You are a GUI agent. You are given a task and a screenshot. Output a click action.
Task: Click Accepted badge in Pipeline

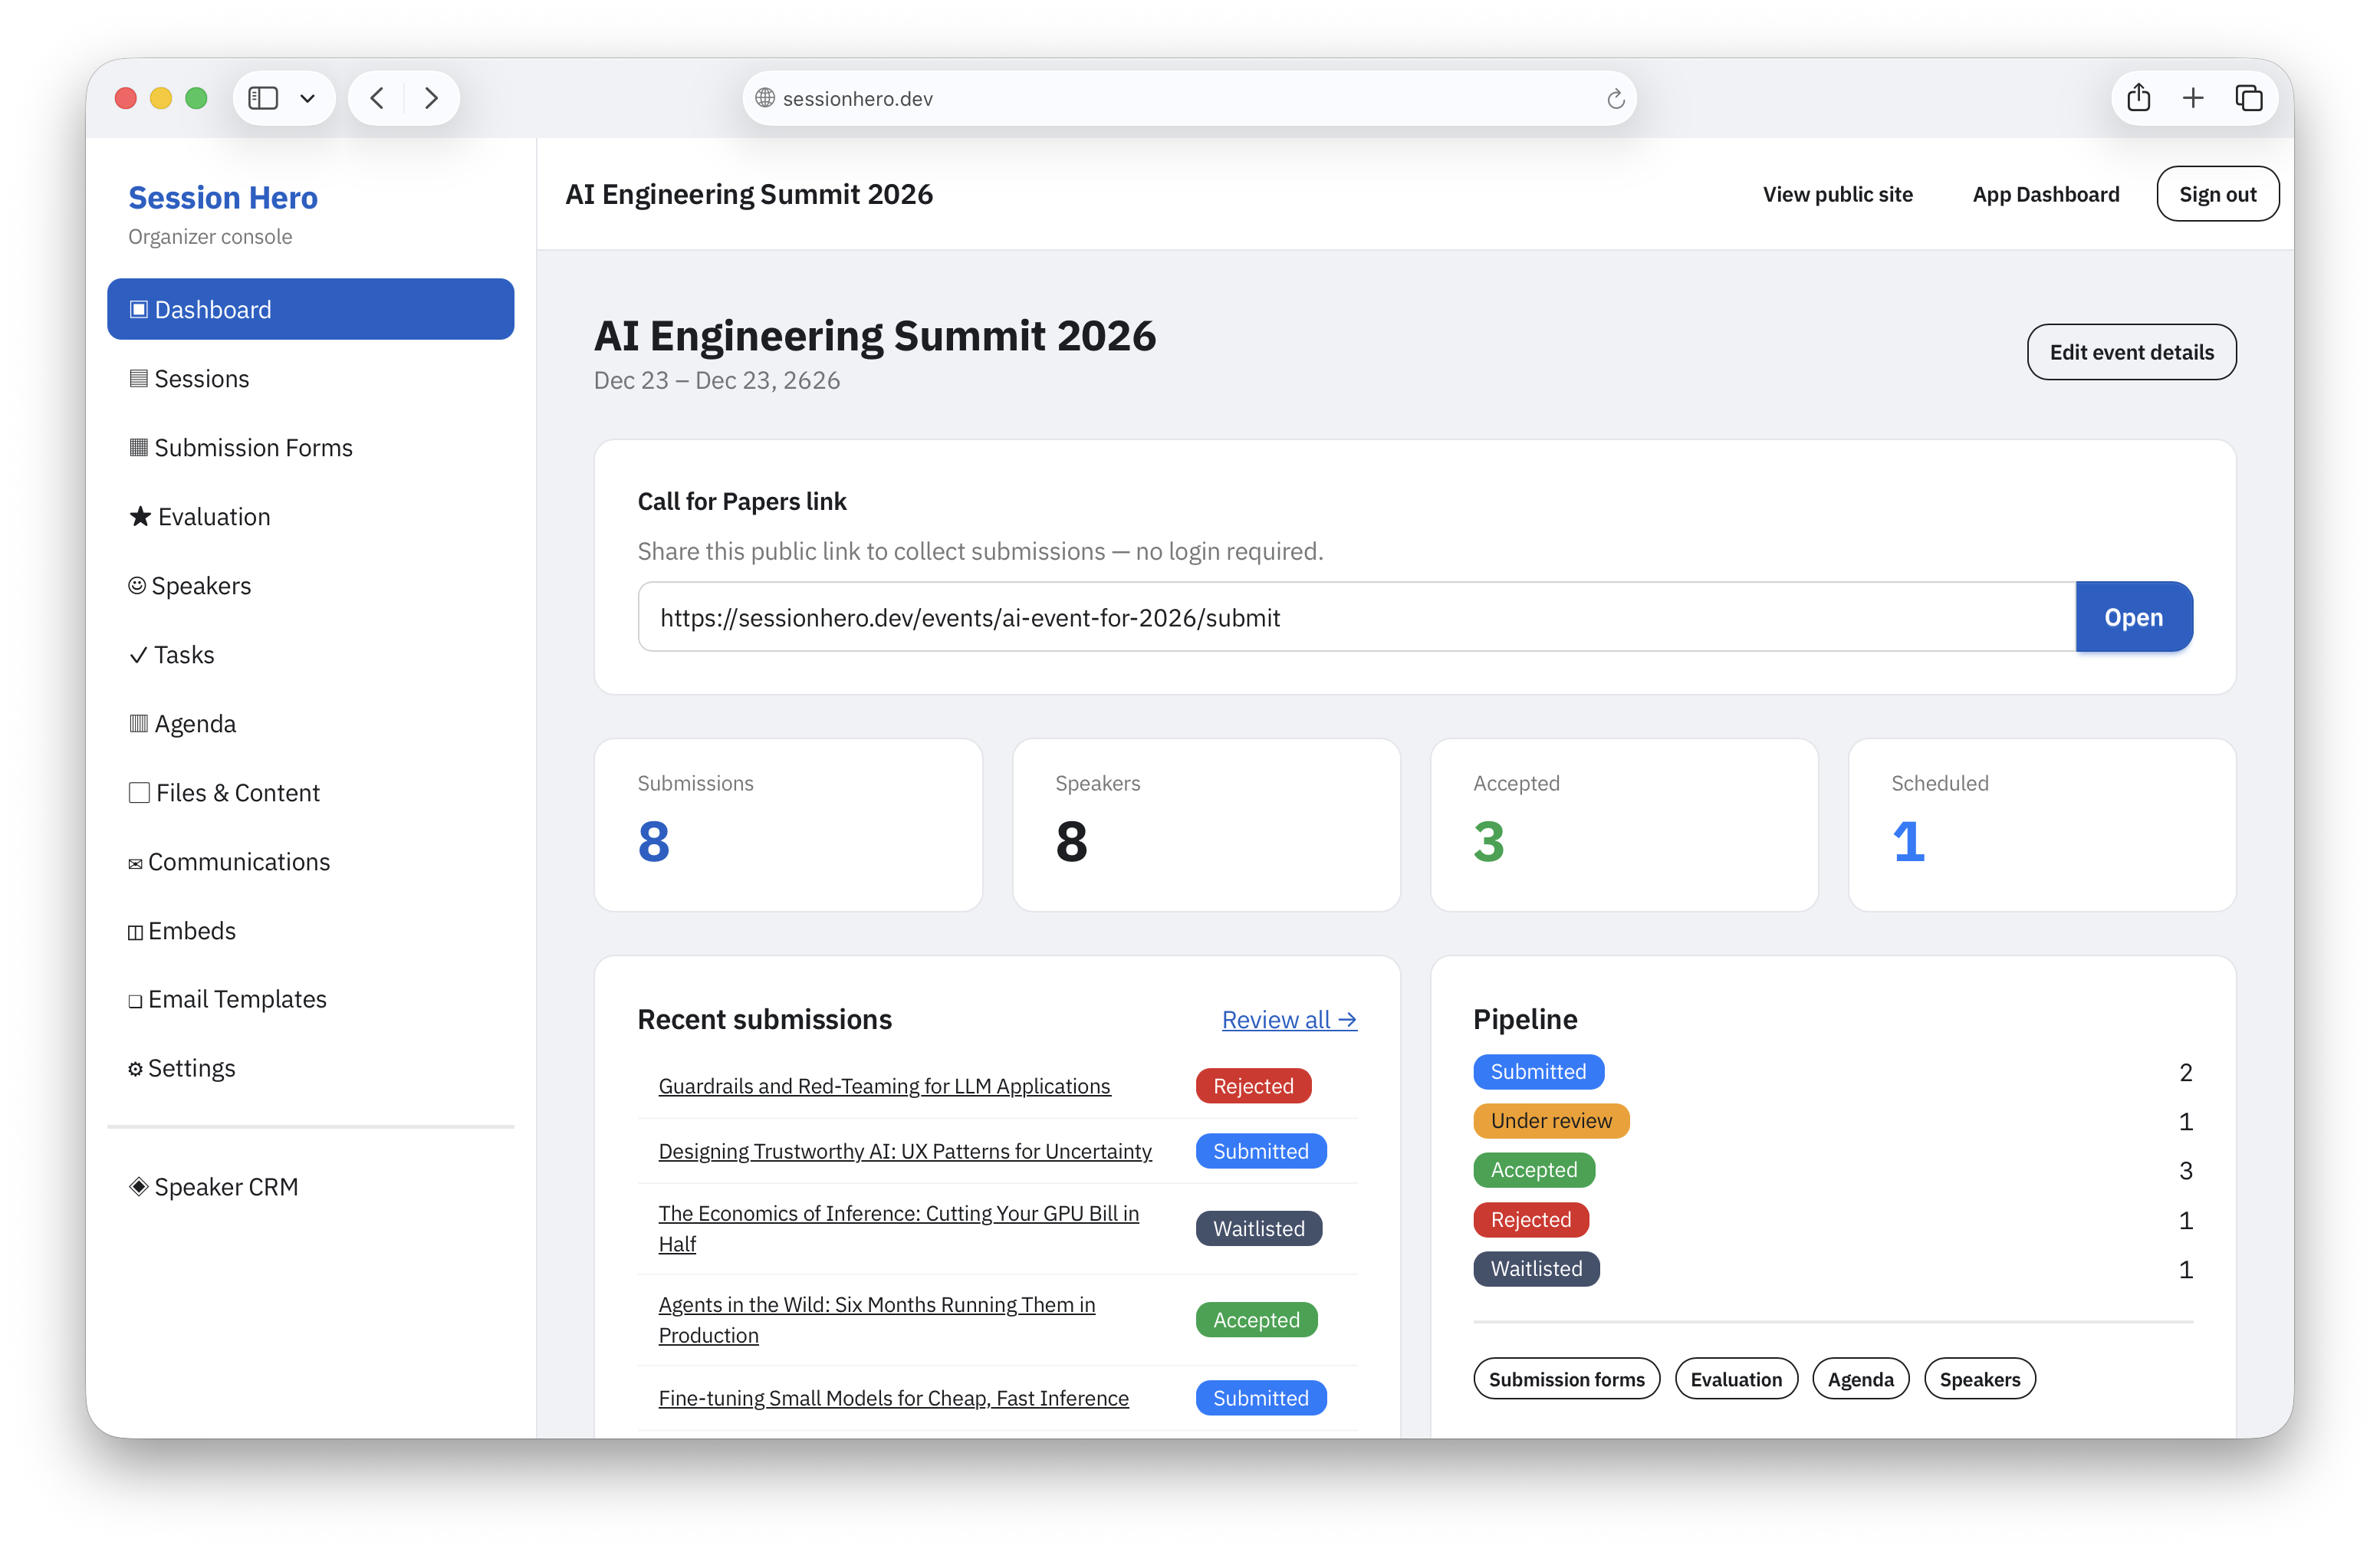[1534, 1169]
